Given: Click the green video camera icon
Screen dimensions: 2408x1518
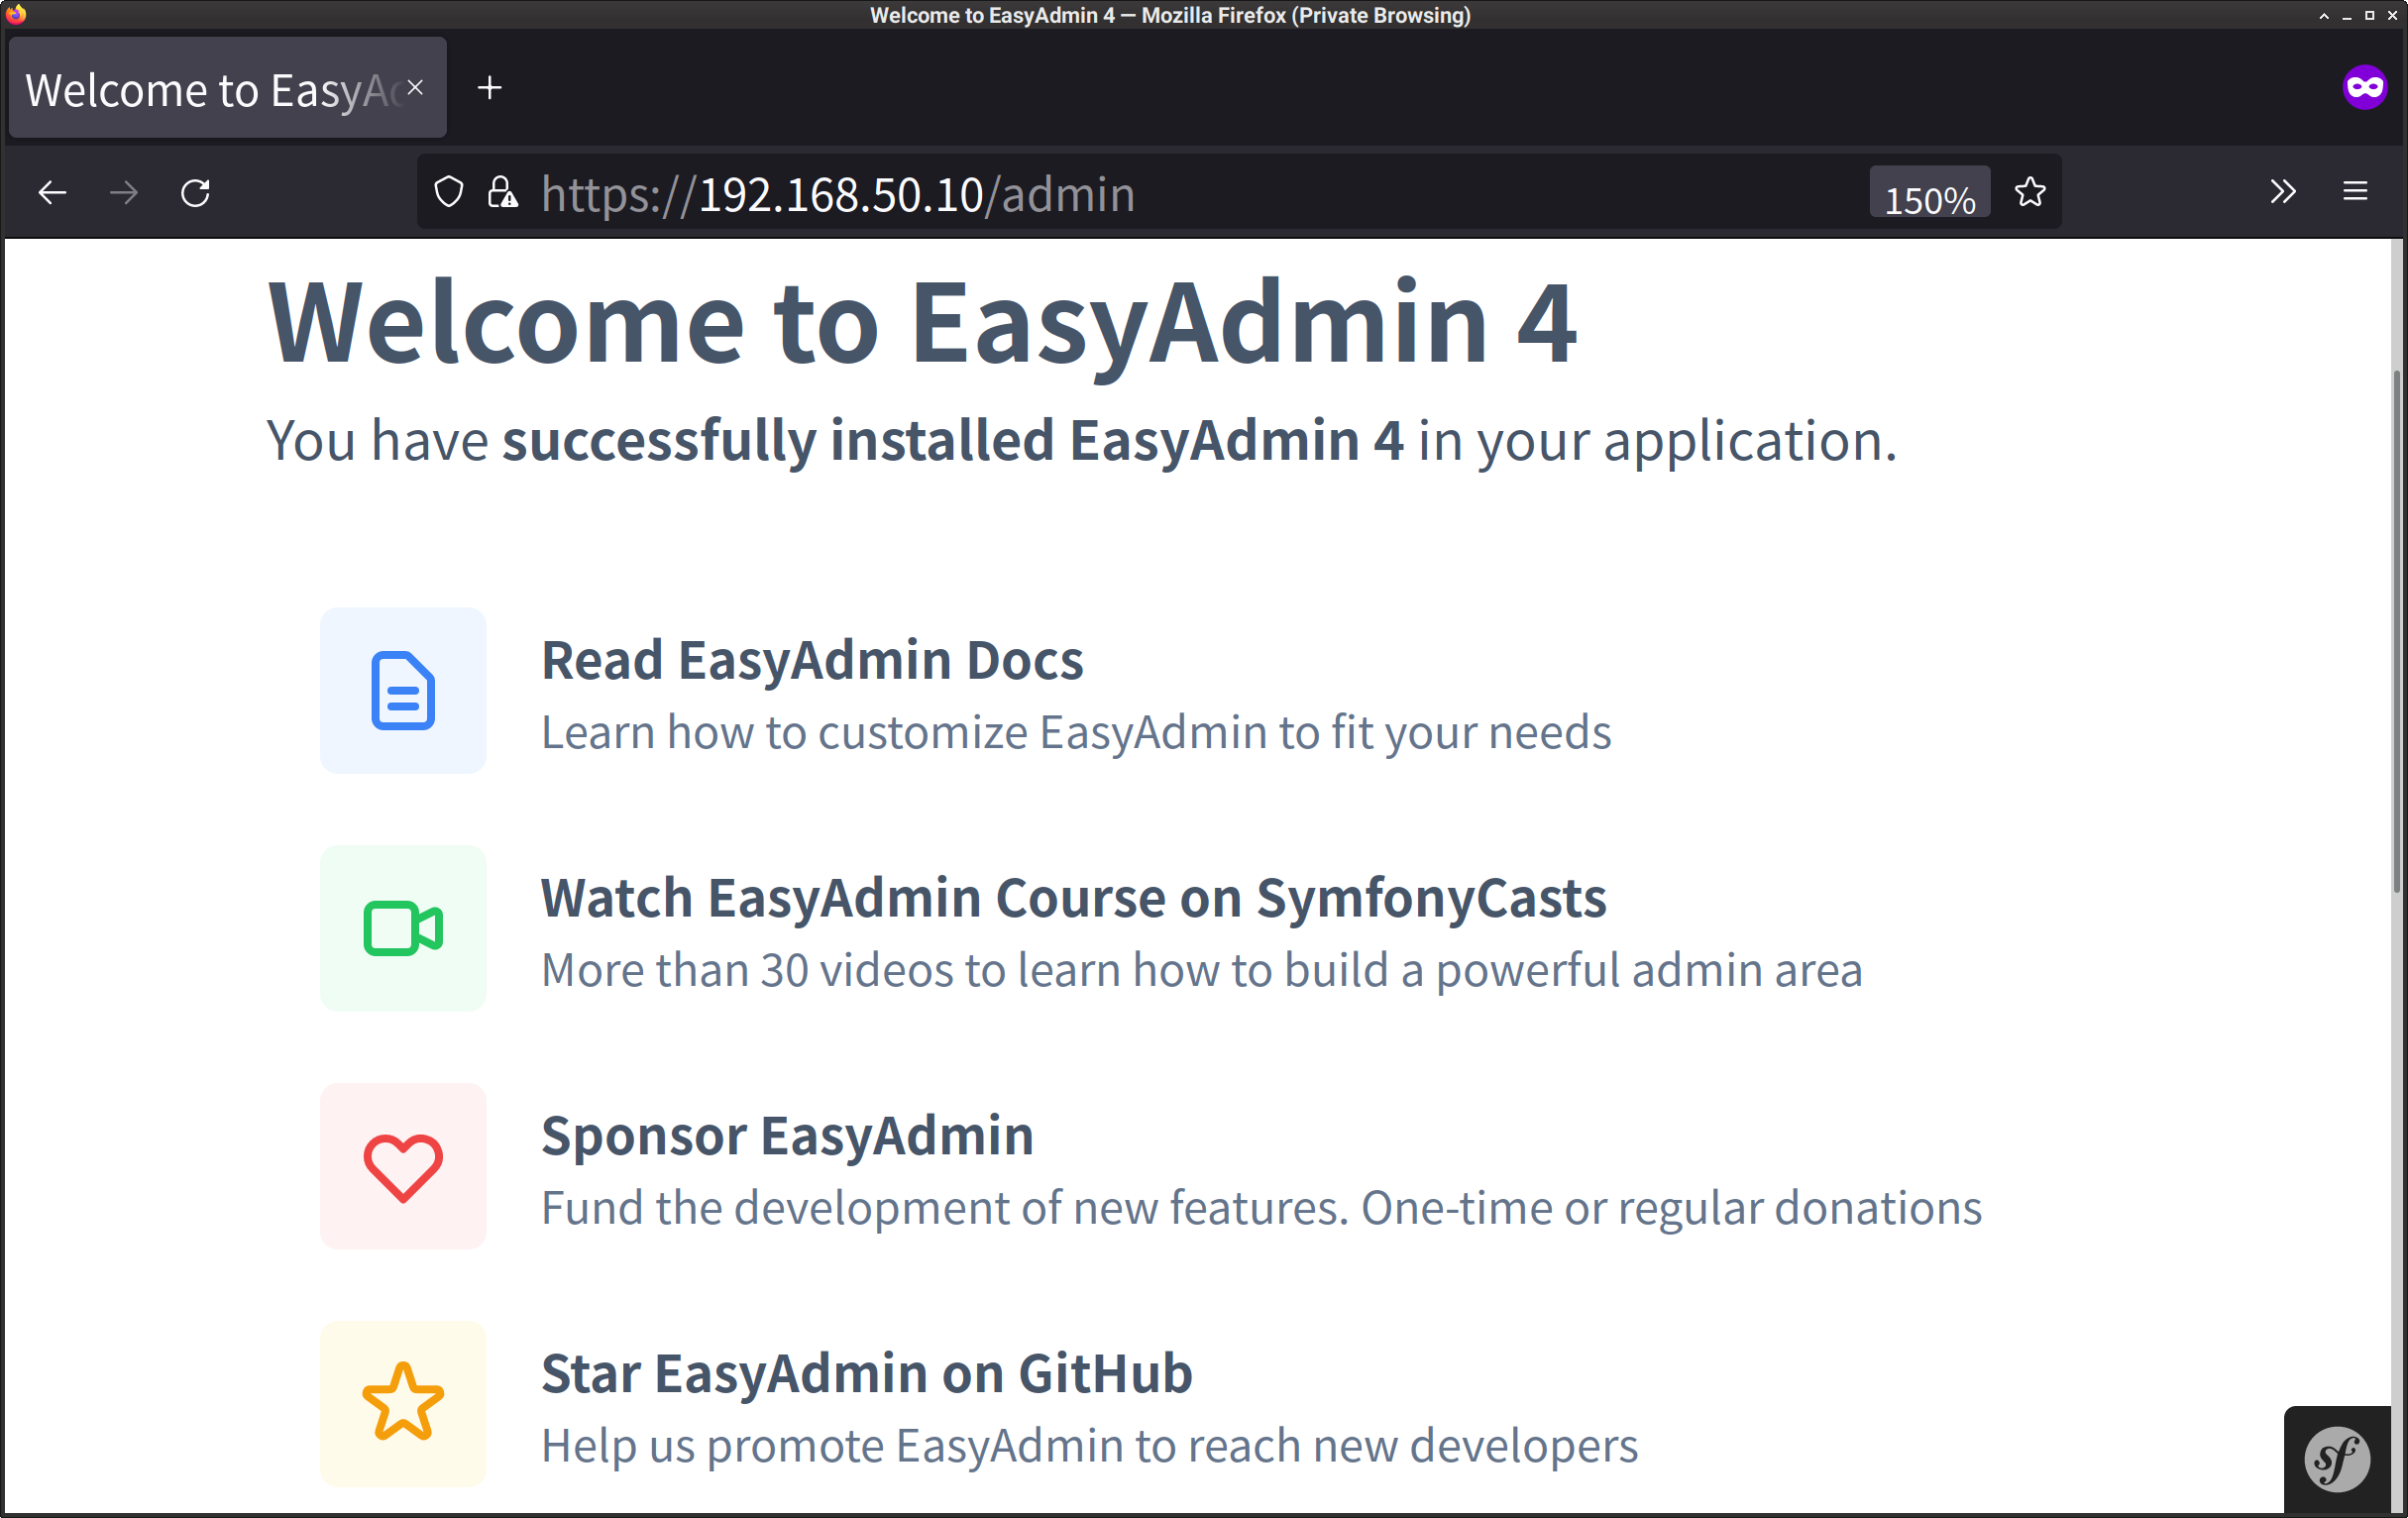Looking at the screenshot, I should point(403,928).
